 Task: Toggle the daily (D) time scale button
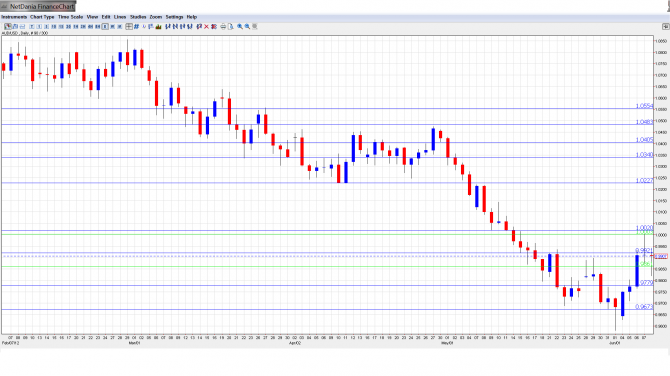tap(105, 26)
